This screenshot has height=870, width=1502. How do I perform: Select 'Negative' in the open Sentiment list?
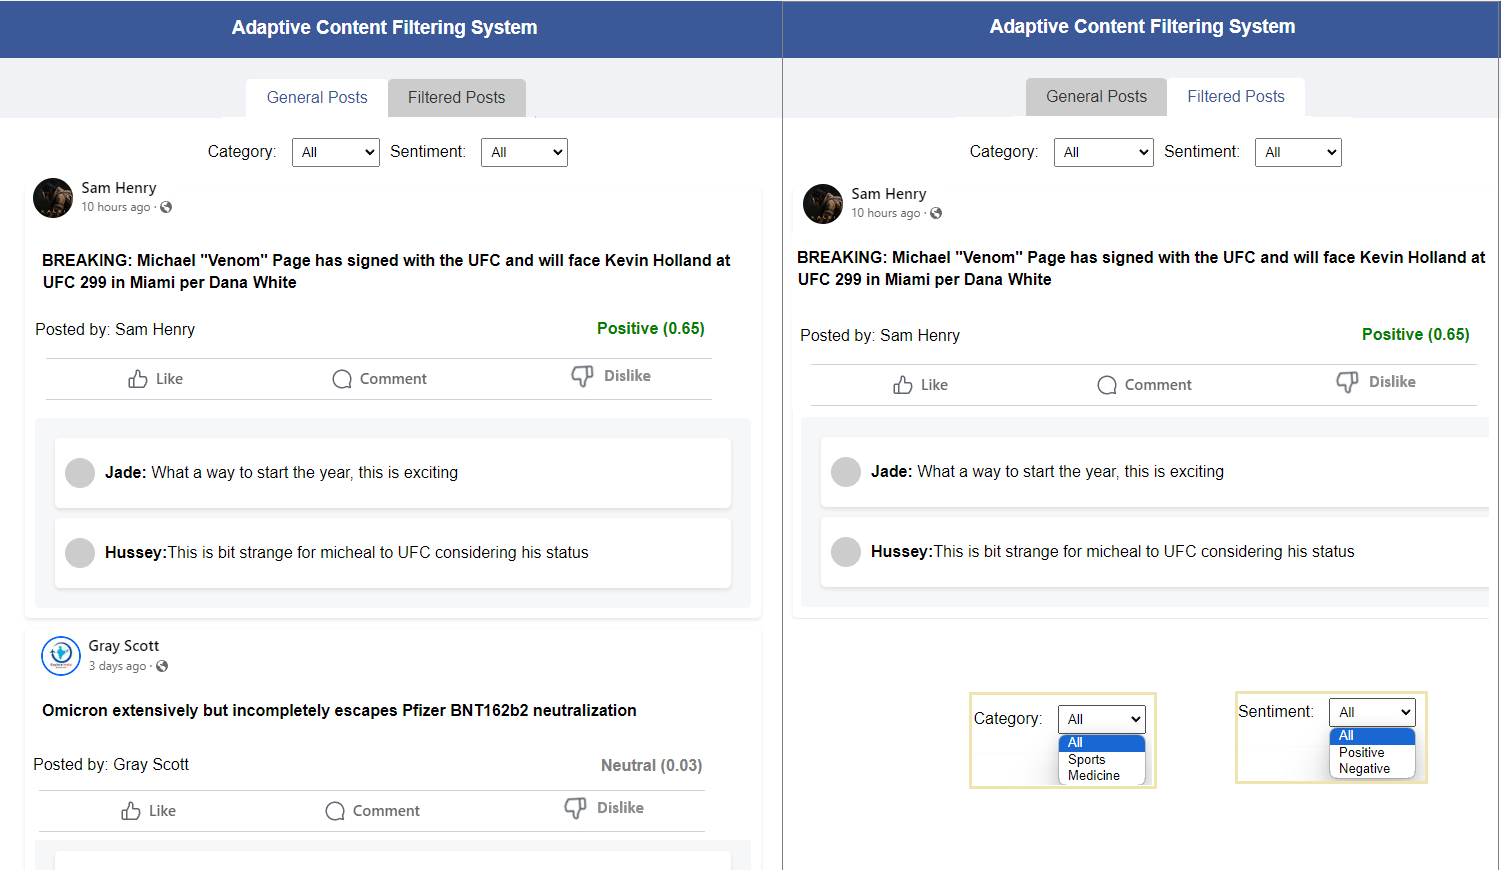click(x=1364, y=769)
